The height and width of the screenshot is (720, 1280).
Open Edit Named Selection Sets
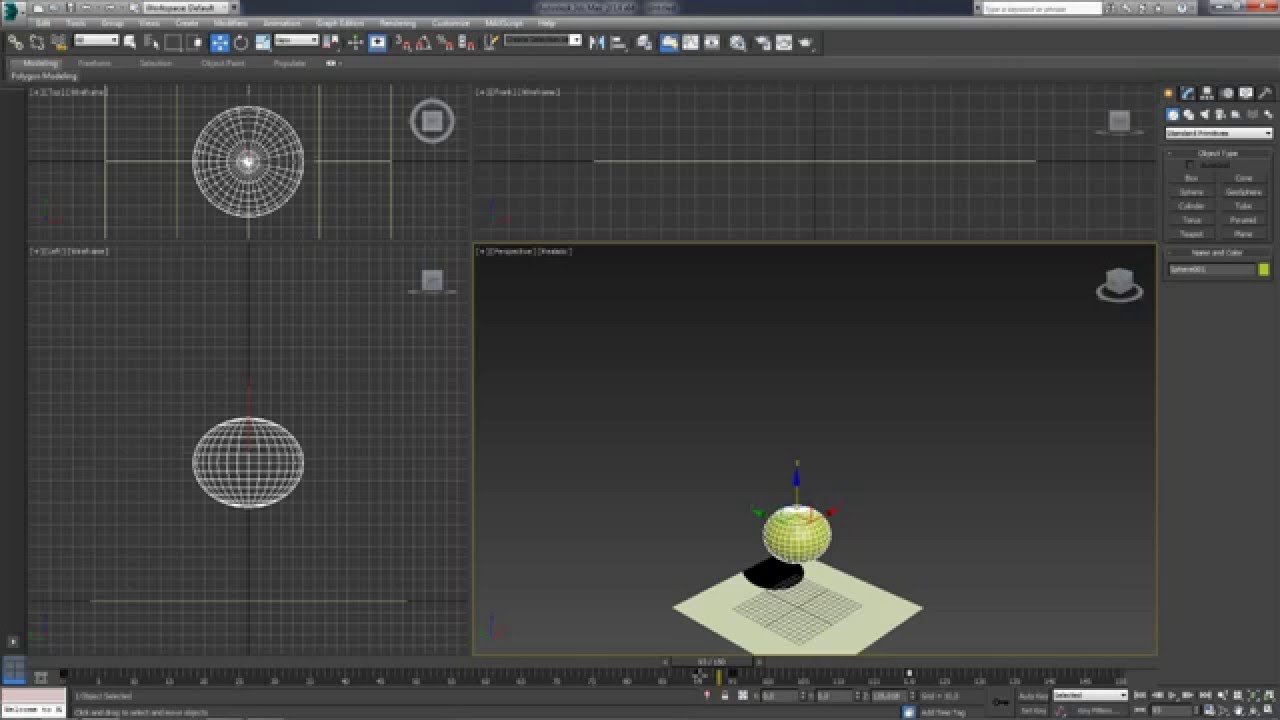[x=490, y=42]
